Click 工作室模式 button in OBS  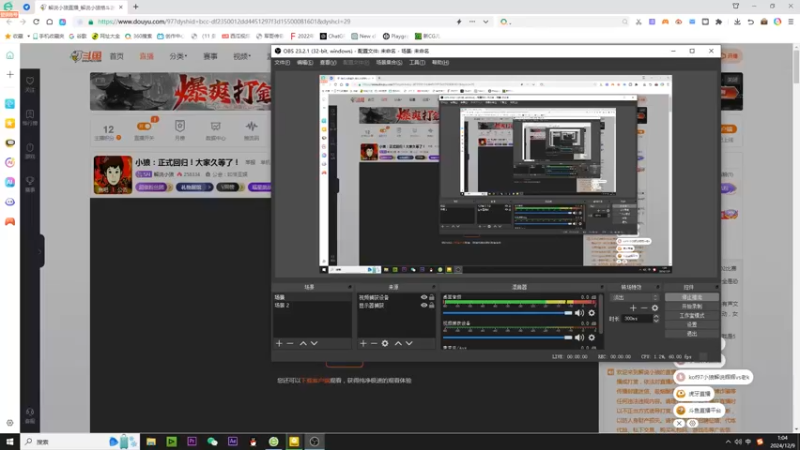click(x=692, y=315)
